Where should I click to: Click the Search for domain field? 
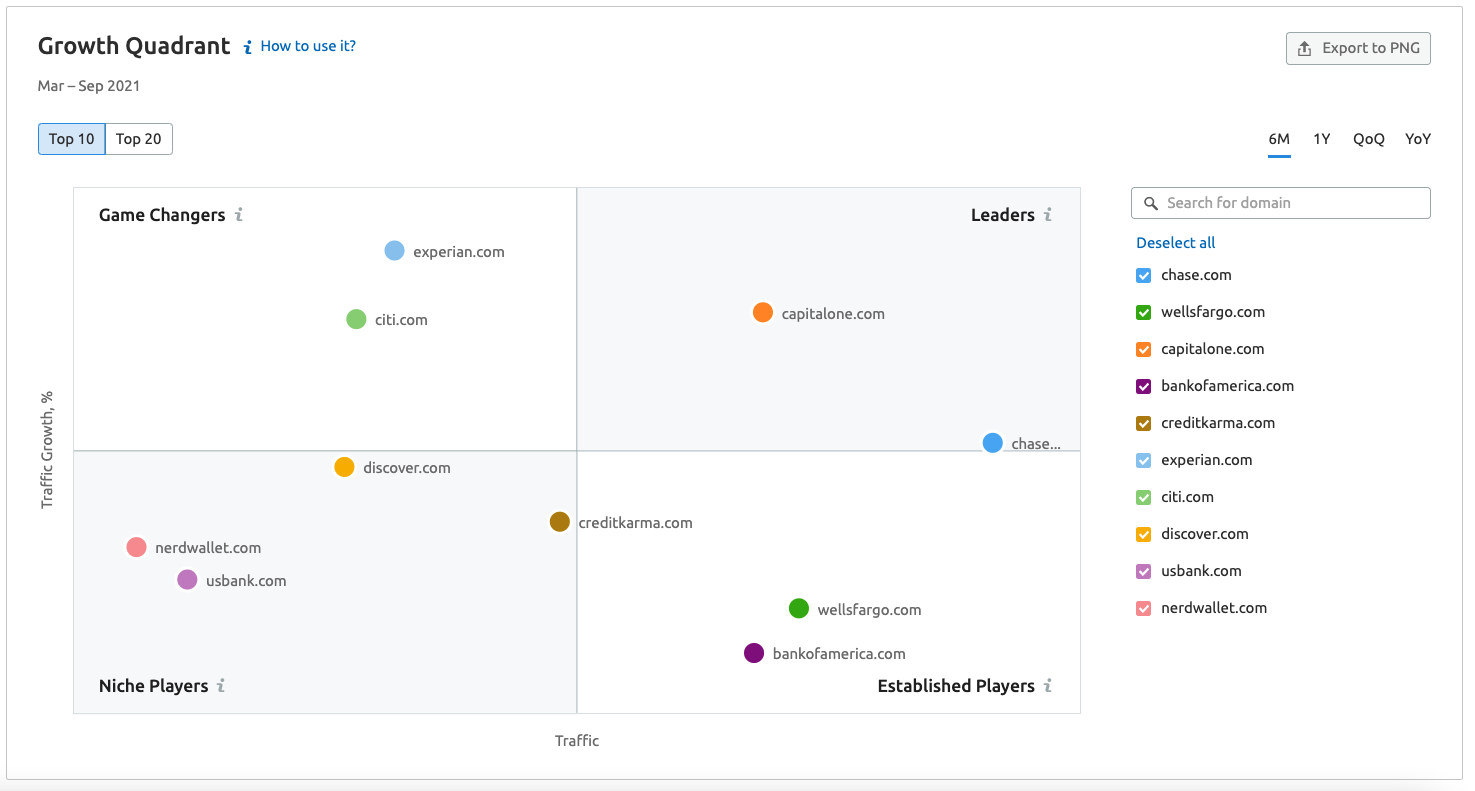point(1281,203)
